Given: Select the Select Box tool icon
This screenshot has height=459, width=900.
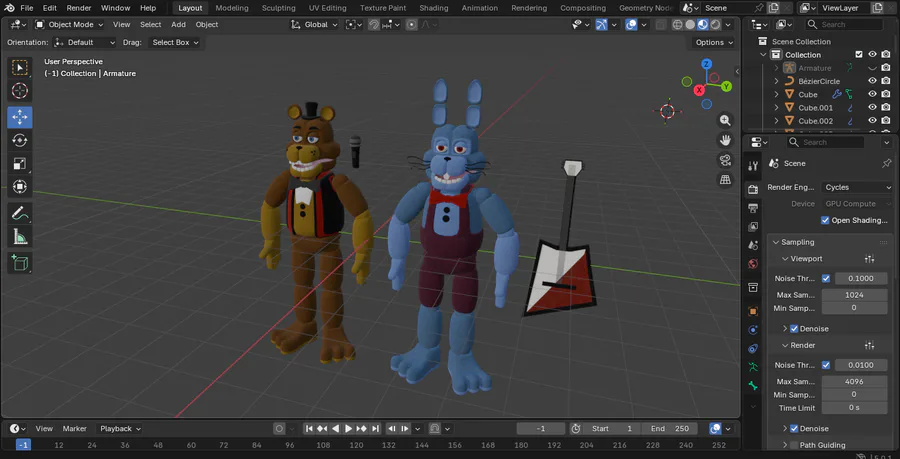Looking at the screenshot, I should [20, 68].
